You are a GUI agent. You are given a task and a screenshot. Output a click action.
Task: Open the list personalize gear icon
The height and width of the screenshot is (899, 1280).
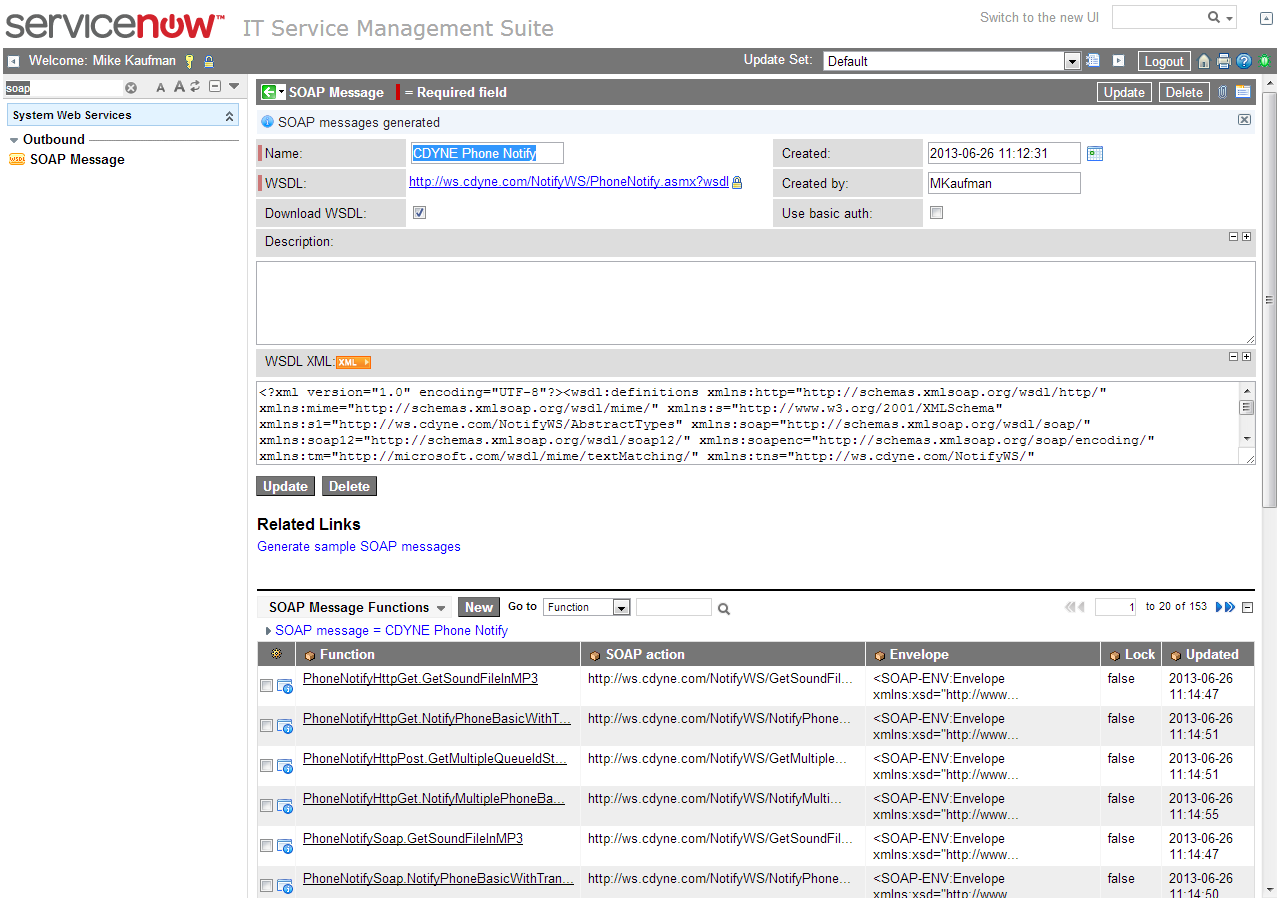pos(277,654)
